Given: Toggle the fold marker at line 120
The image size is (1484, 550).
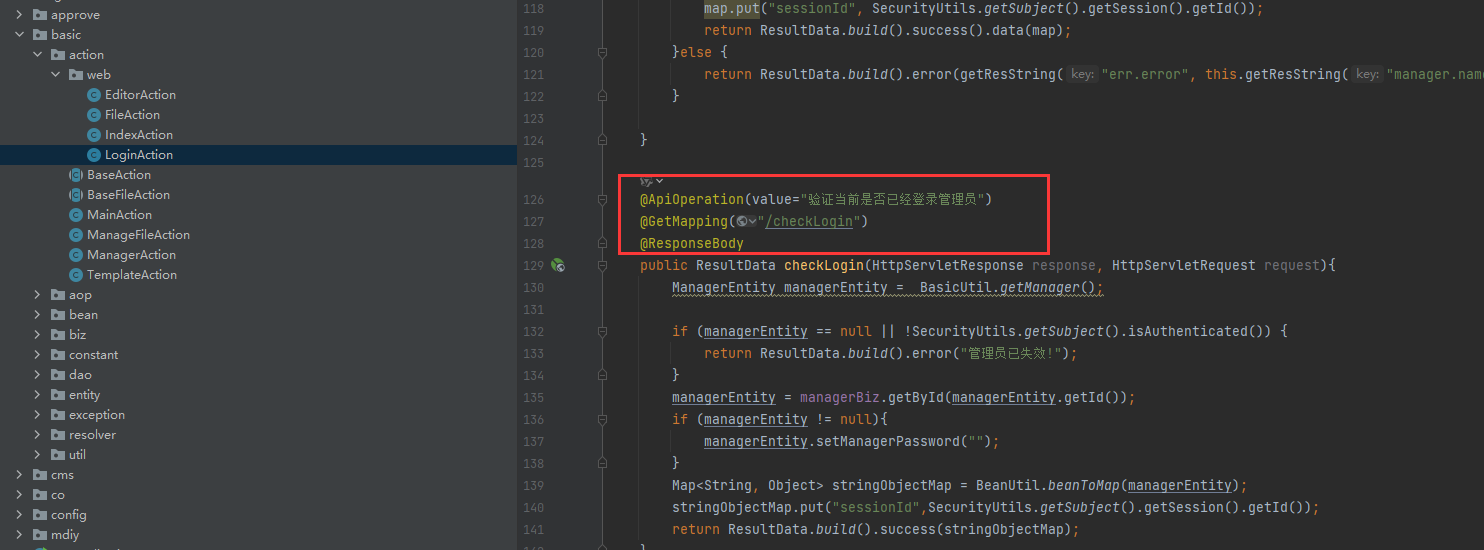Looking at the screenshot, I should coord(602,52).
